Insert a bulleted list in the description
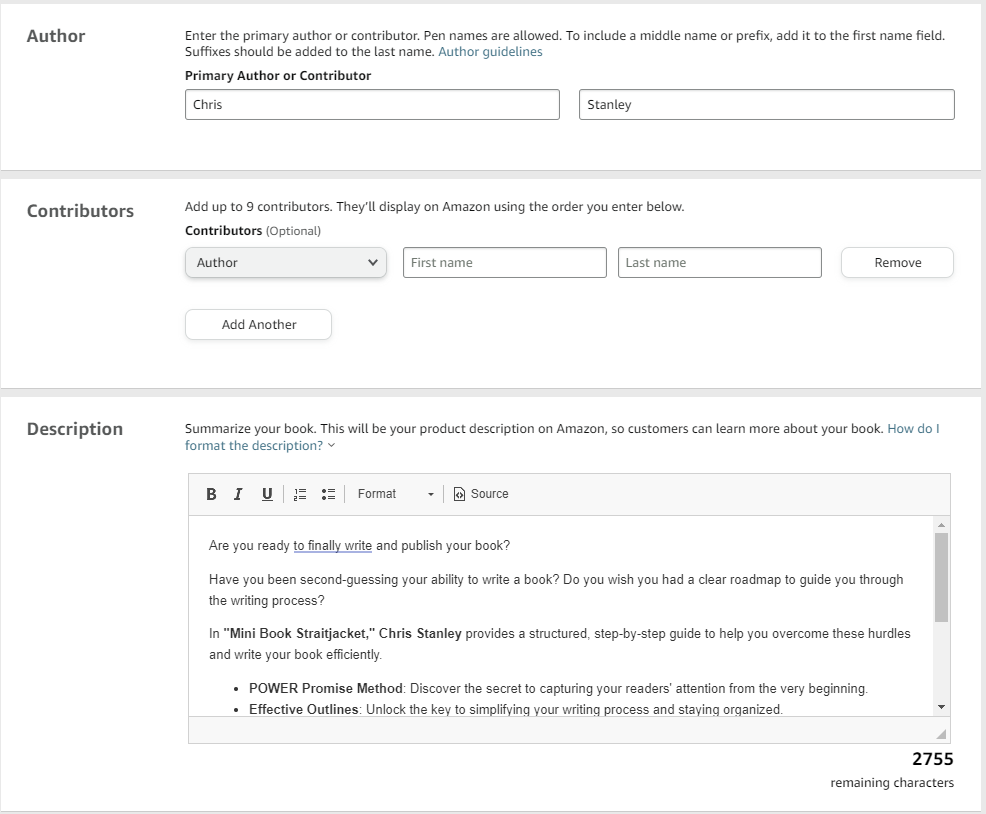The image size is (986, 814). point(328,494)
